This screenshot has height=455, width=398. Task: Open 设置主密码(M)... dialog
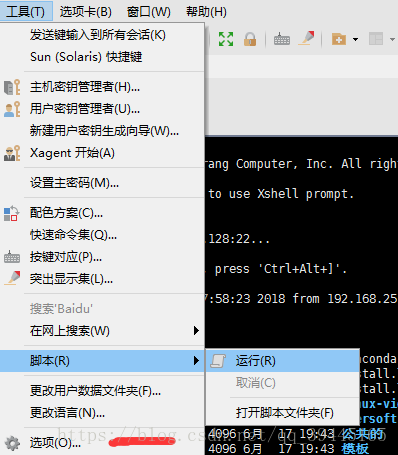point(102,183)
